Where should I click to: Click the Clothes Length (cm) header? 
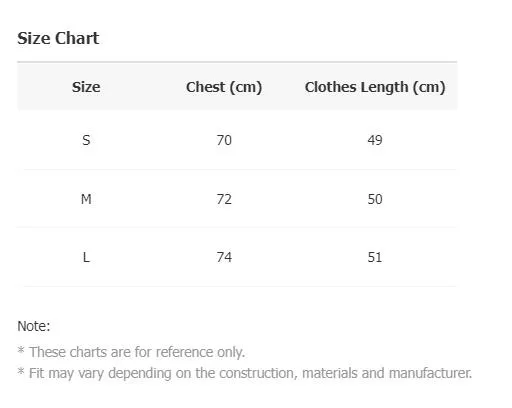[x=375, y=87]
